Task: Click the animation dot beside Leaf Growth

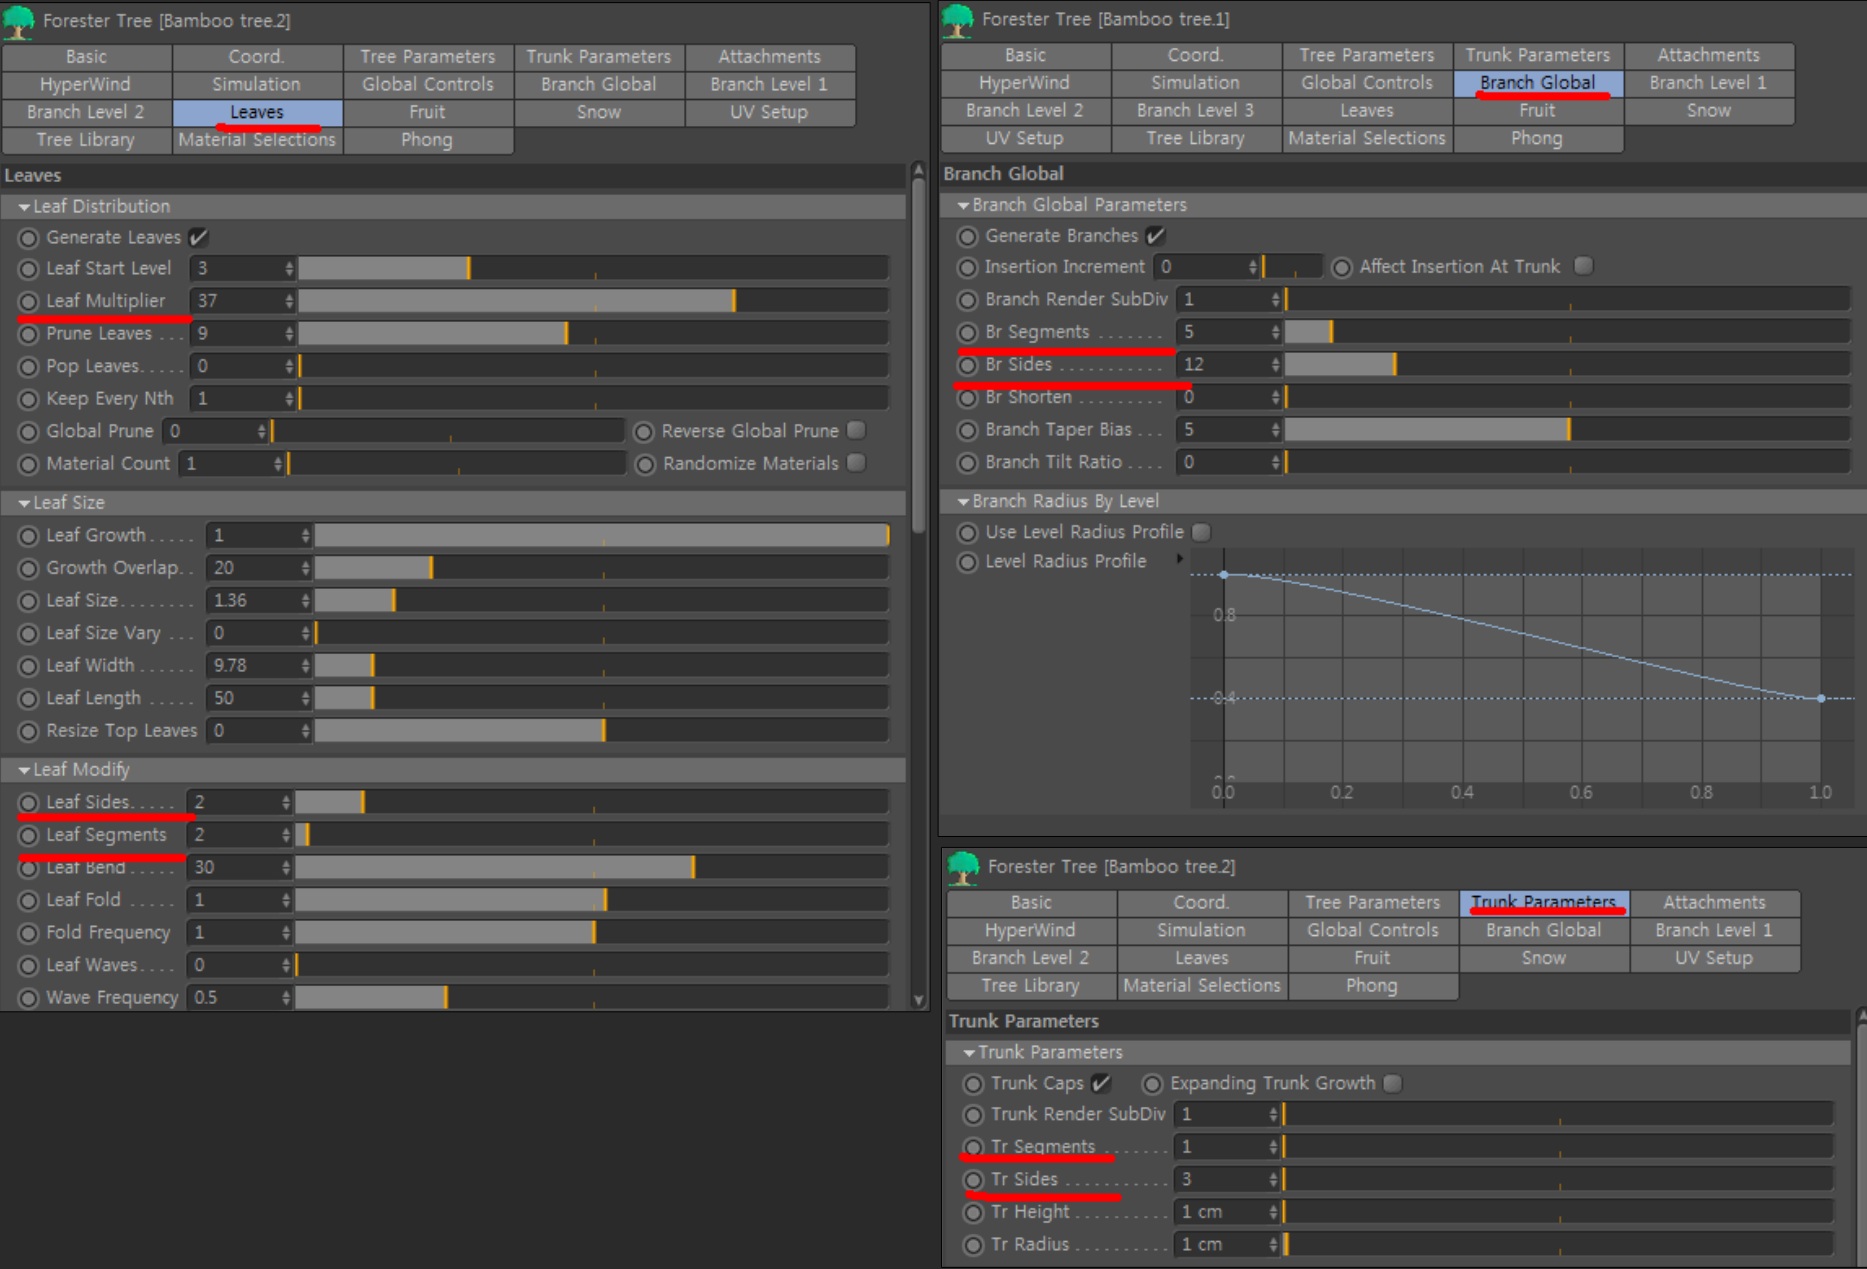Action: pos(28,536)
